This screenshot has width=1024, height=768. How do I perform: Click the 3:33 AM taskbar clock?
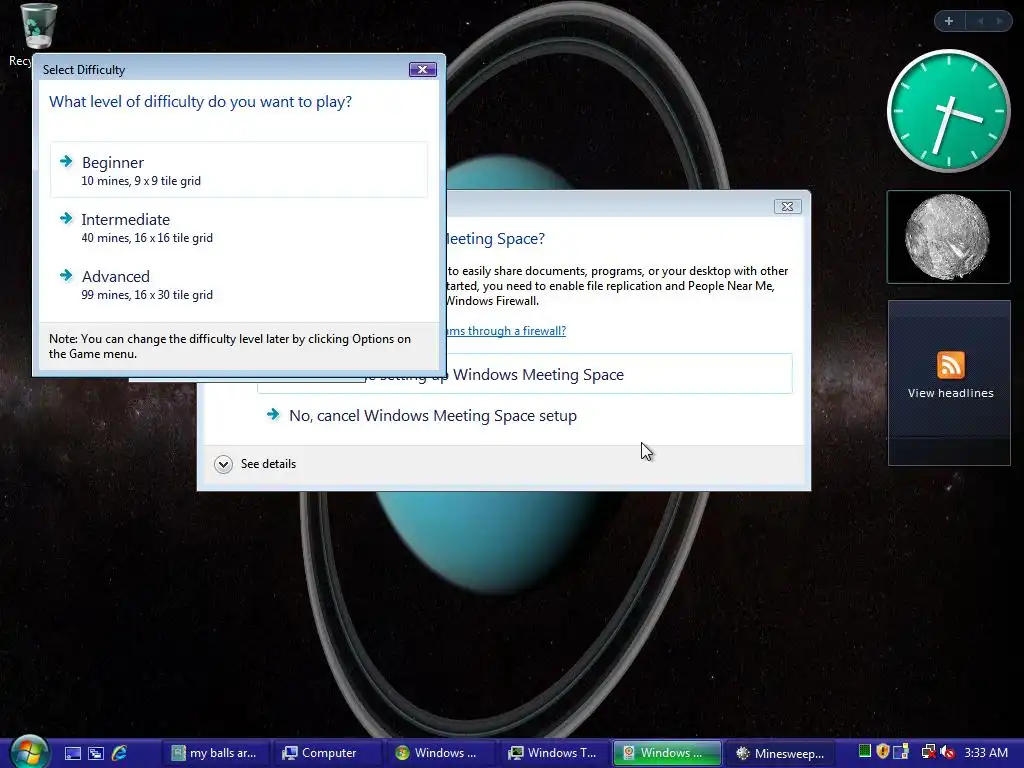(x=986, y=753)
